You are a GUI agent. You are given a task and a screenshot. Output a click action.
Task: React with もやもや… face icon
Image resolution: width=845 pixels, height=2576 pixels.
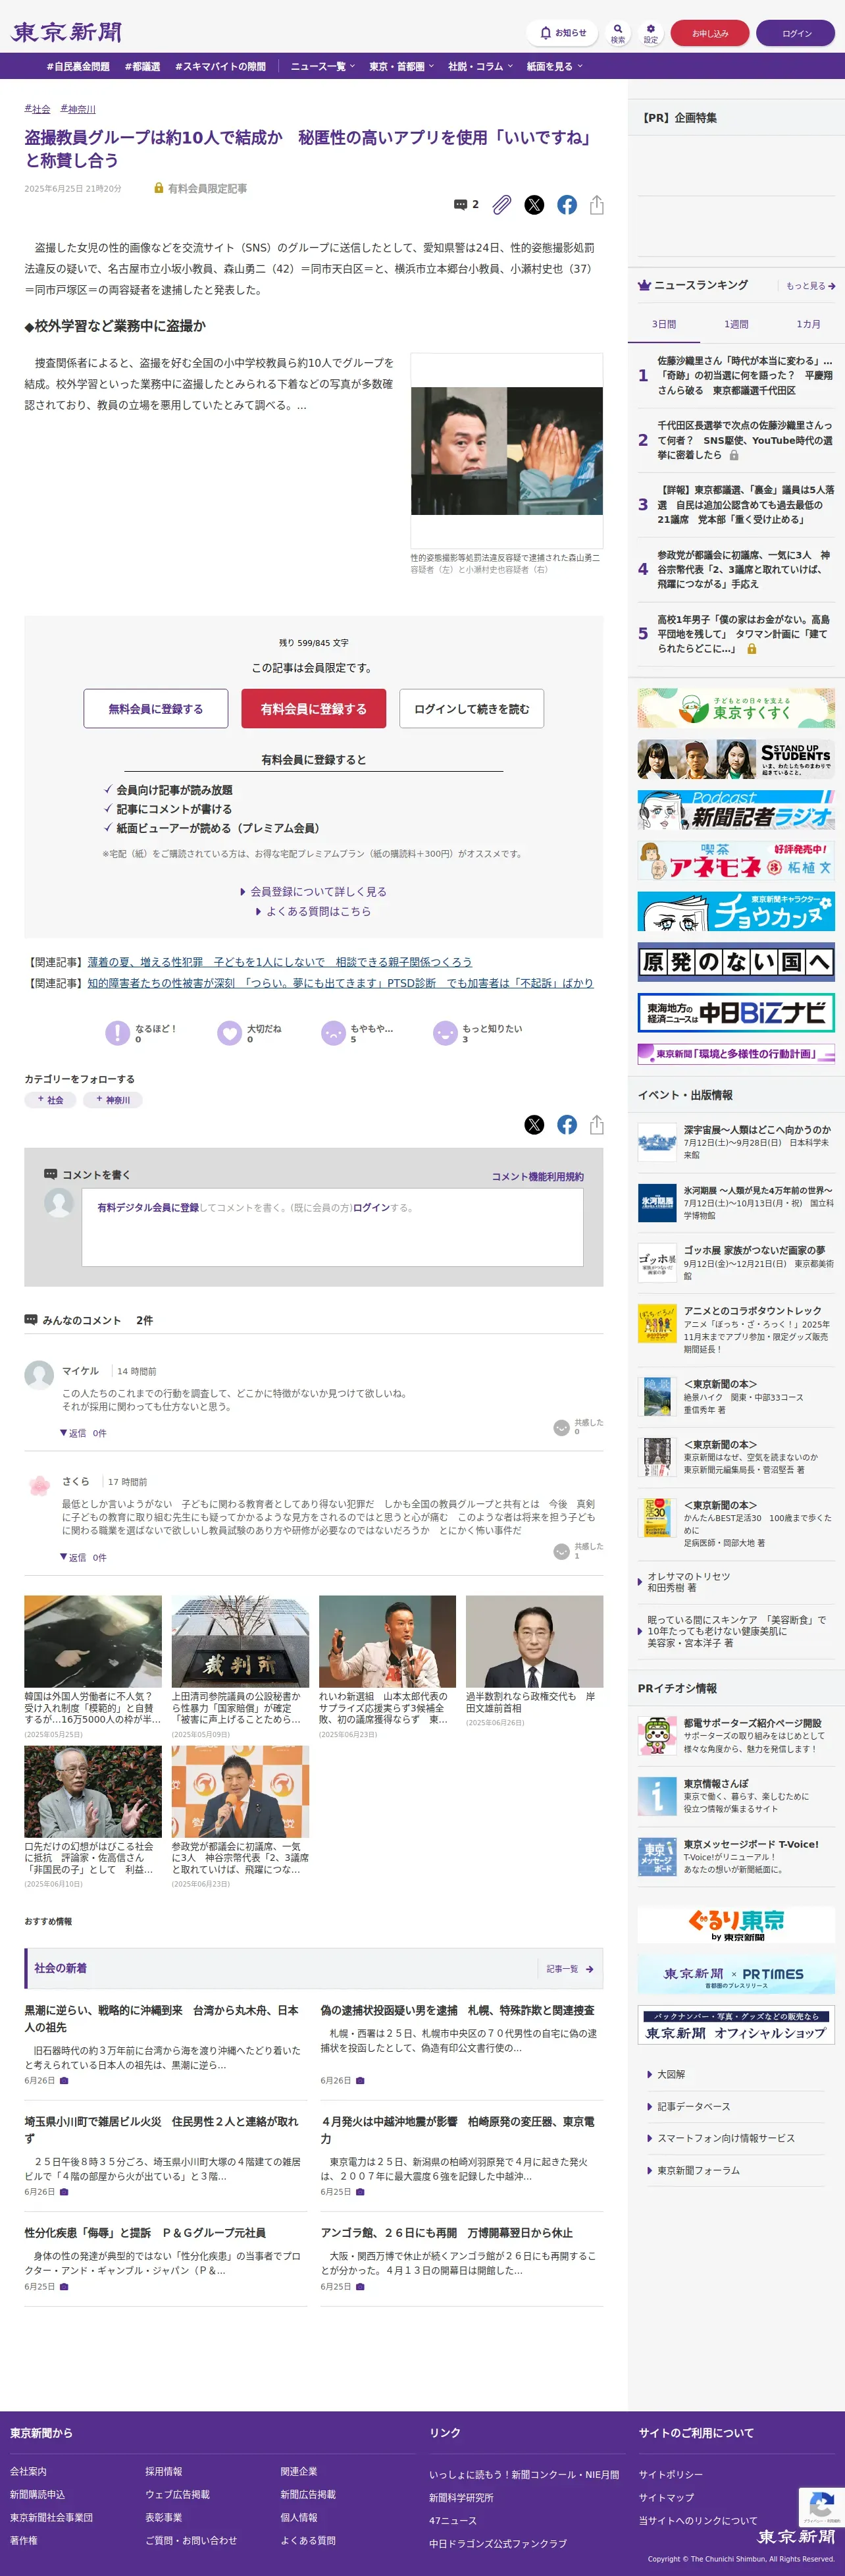point(333,1033)
